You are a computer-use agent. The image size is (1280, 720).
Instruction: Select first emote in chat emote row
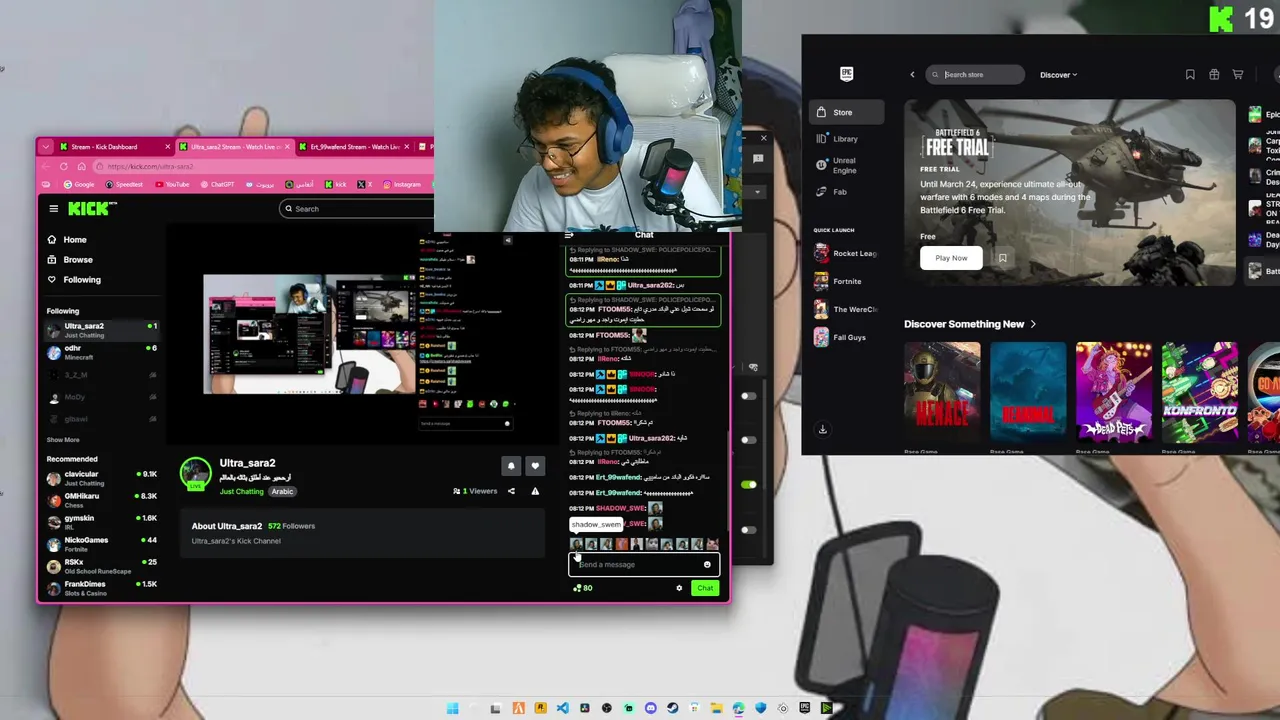pyautogui.click(x=576, y=544)
